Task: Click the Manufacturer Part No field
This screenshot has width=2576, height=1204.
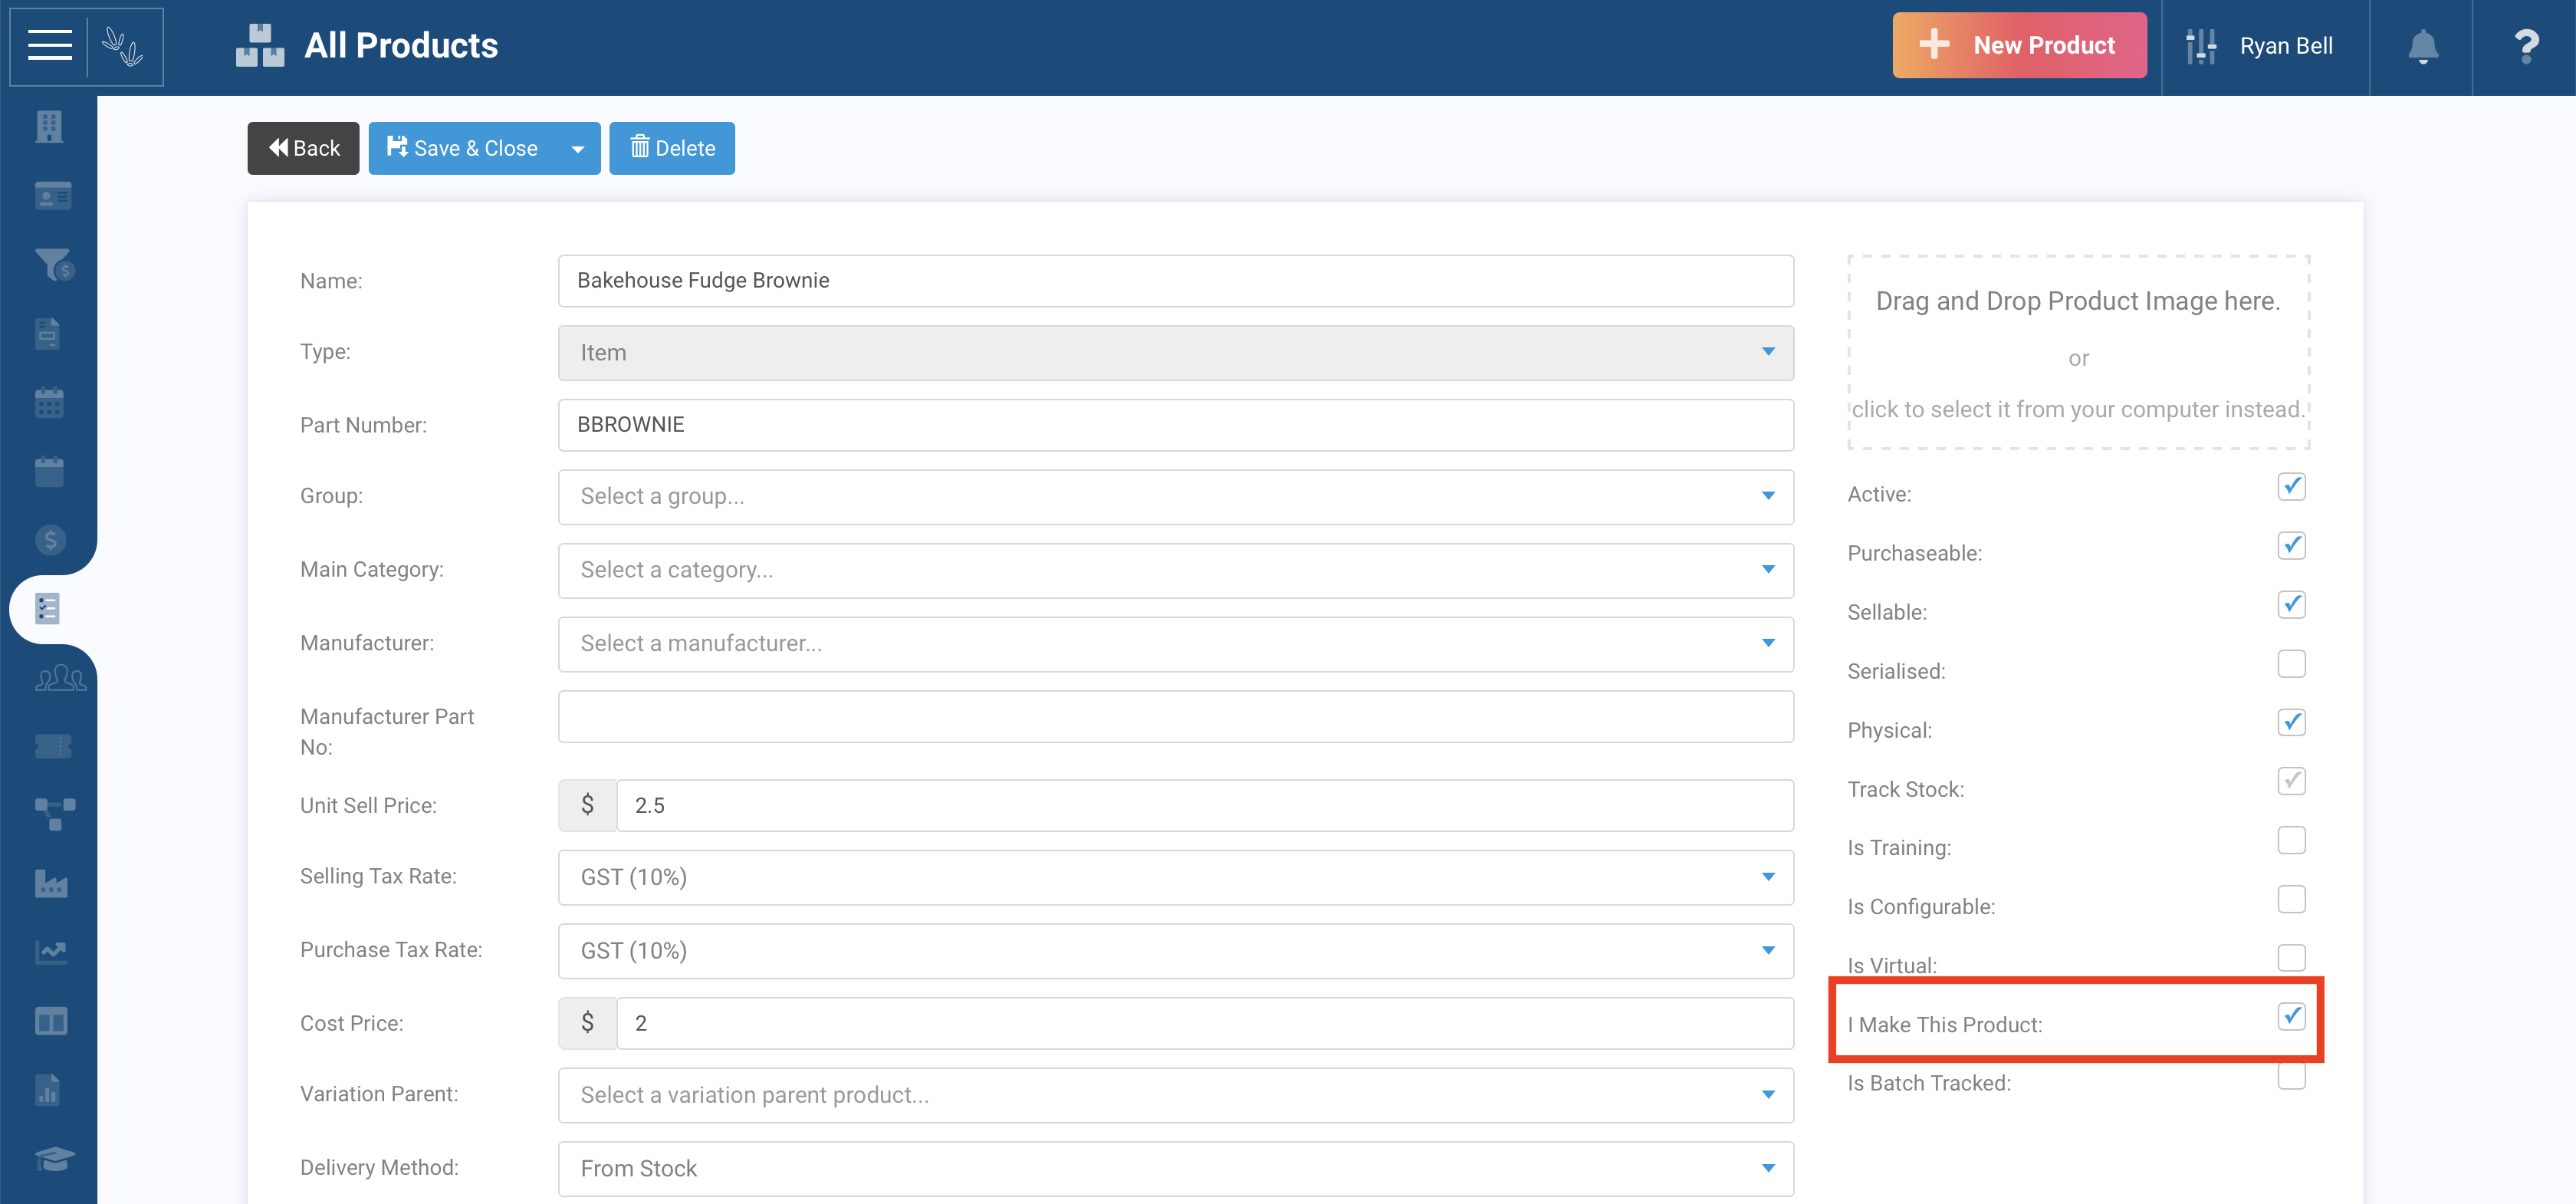Action: point(1175,717)
